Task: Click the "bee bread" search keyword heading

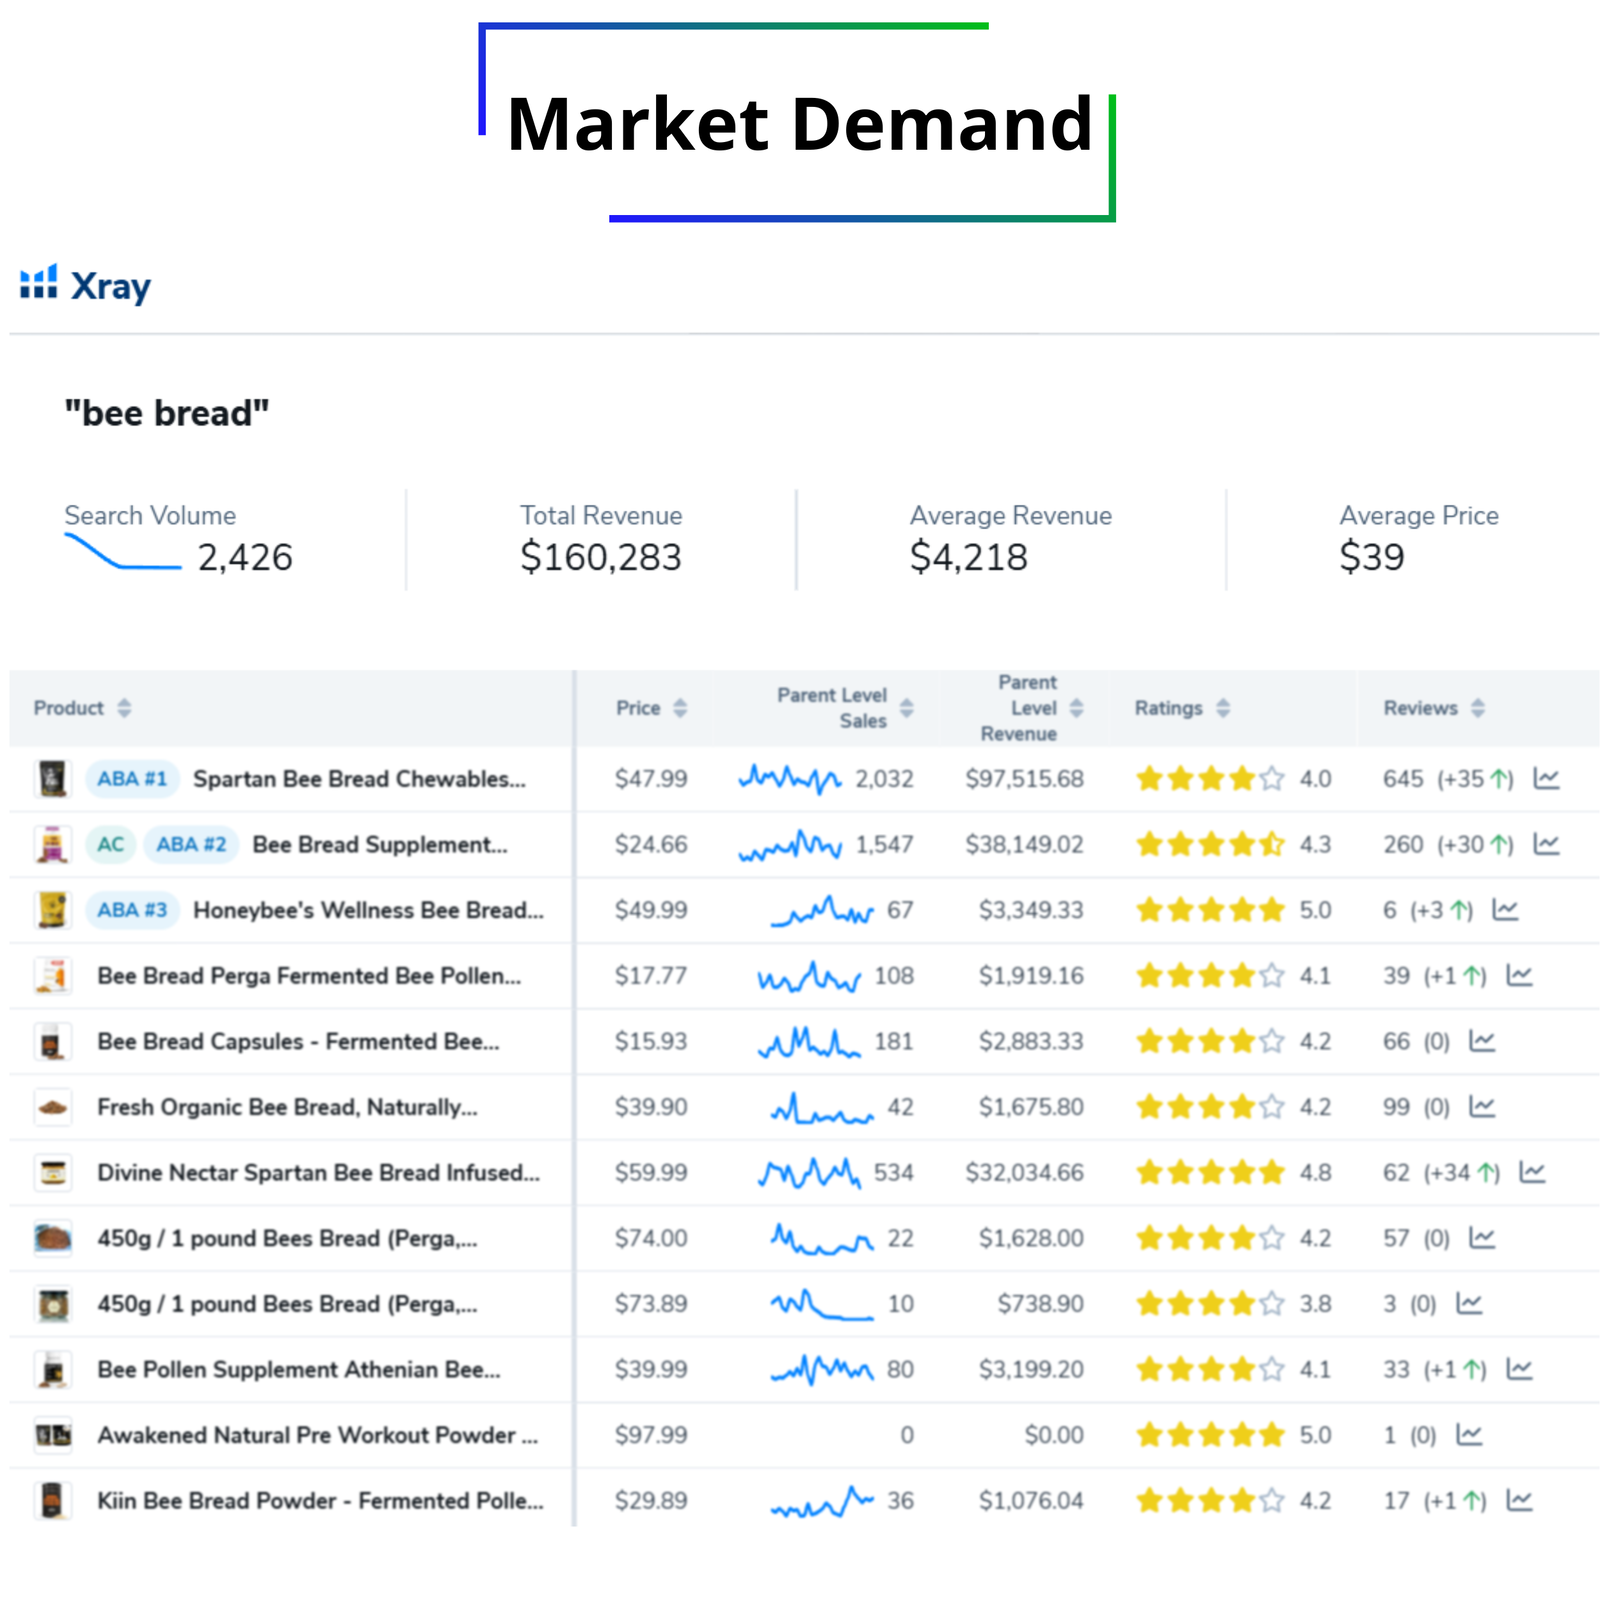Action: [x=167, y=413]
